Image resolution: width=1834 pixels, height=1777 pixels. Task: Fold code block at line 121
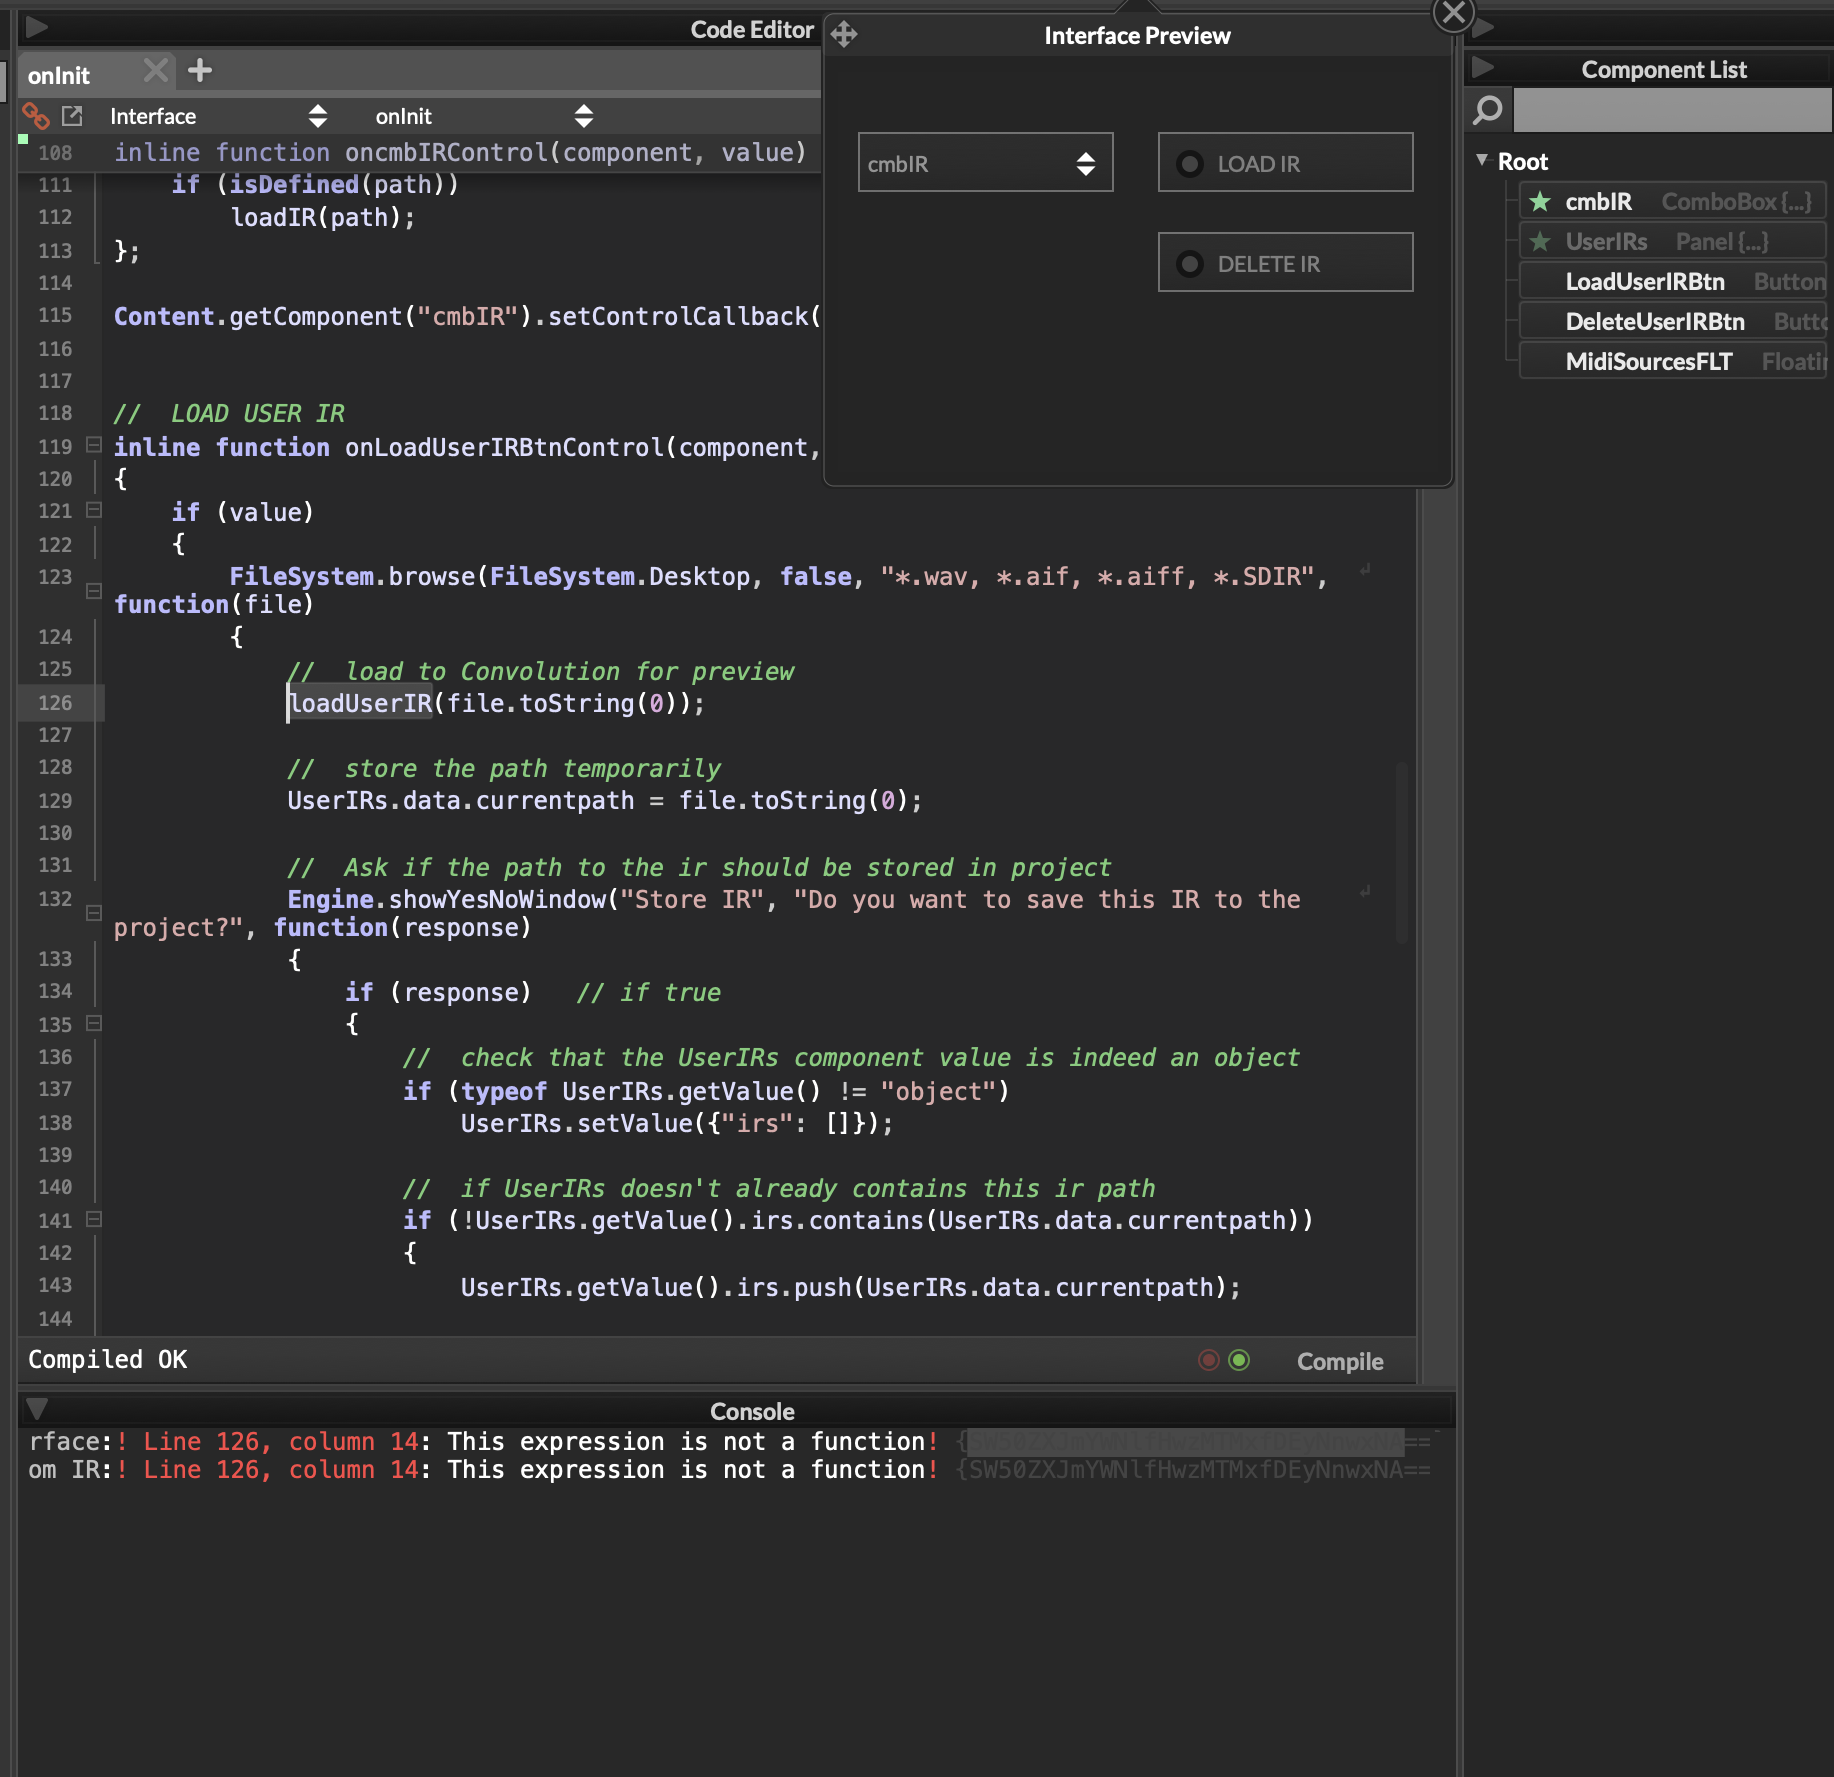coord(93,510)
